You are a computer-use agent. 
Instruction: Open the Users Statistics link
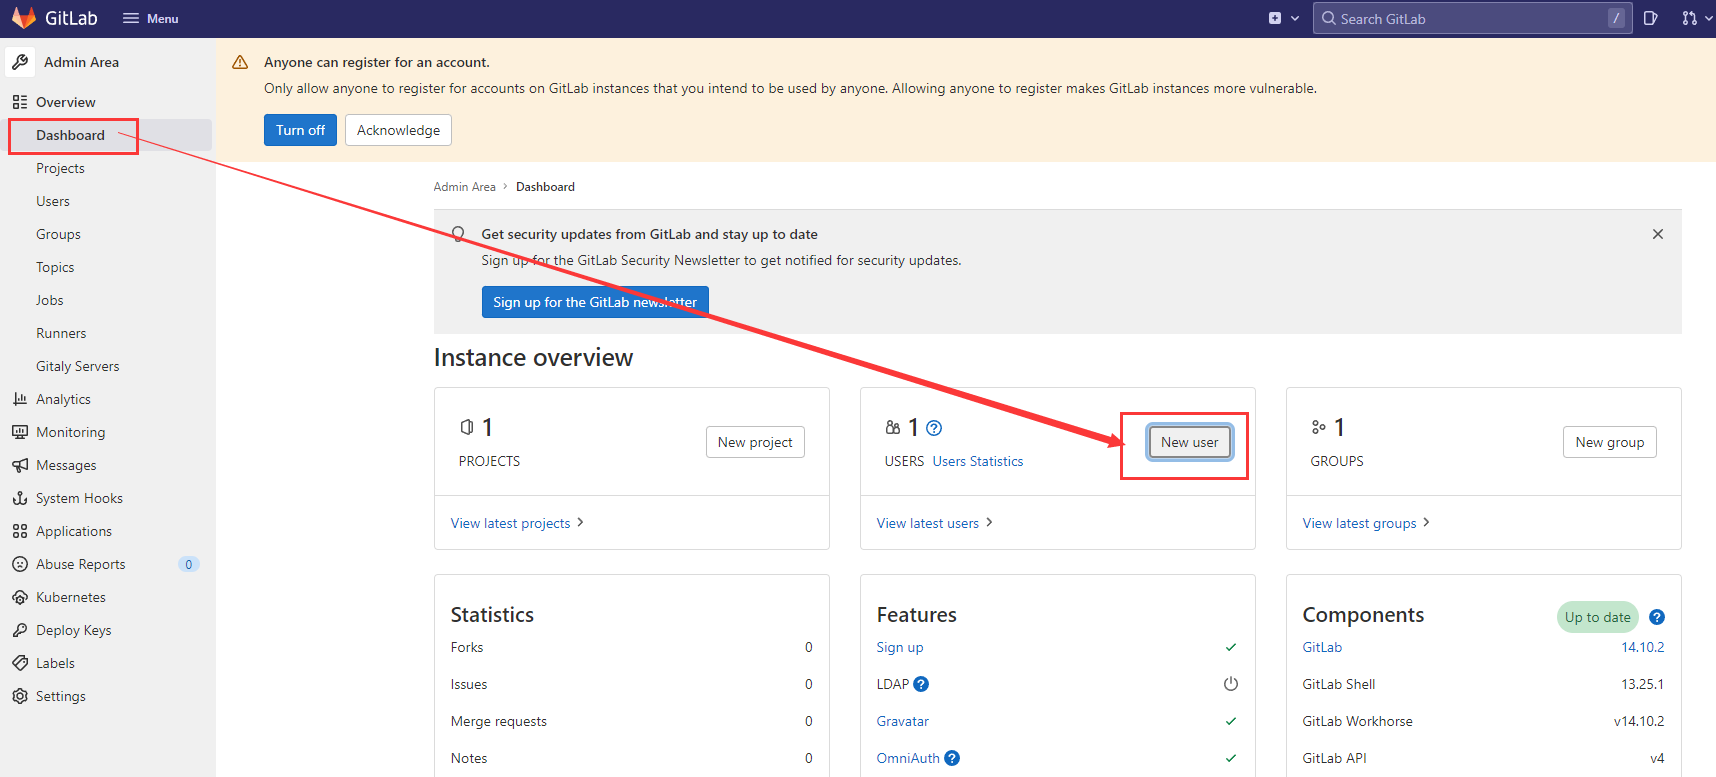click(977, 461)
